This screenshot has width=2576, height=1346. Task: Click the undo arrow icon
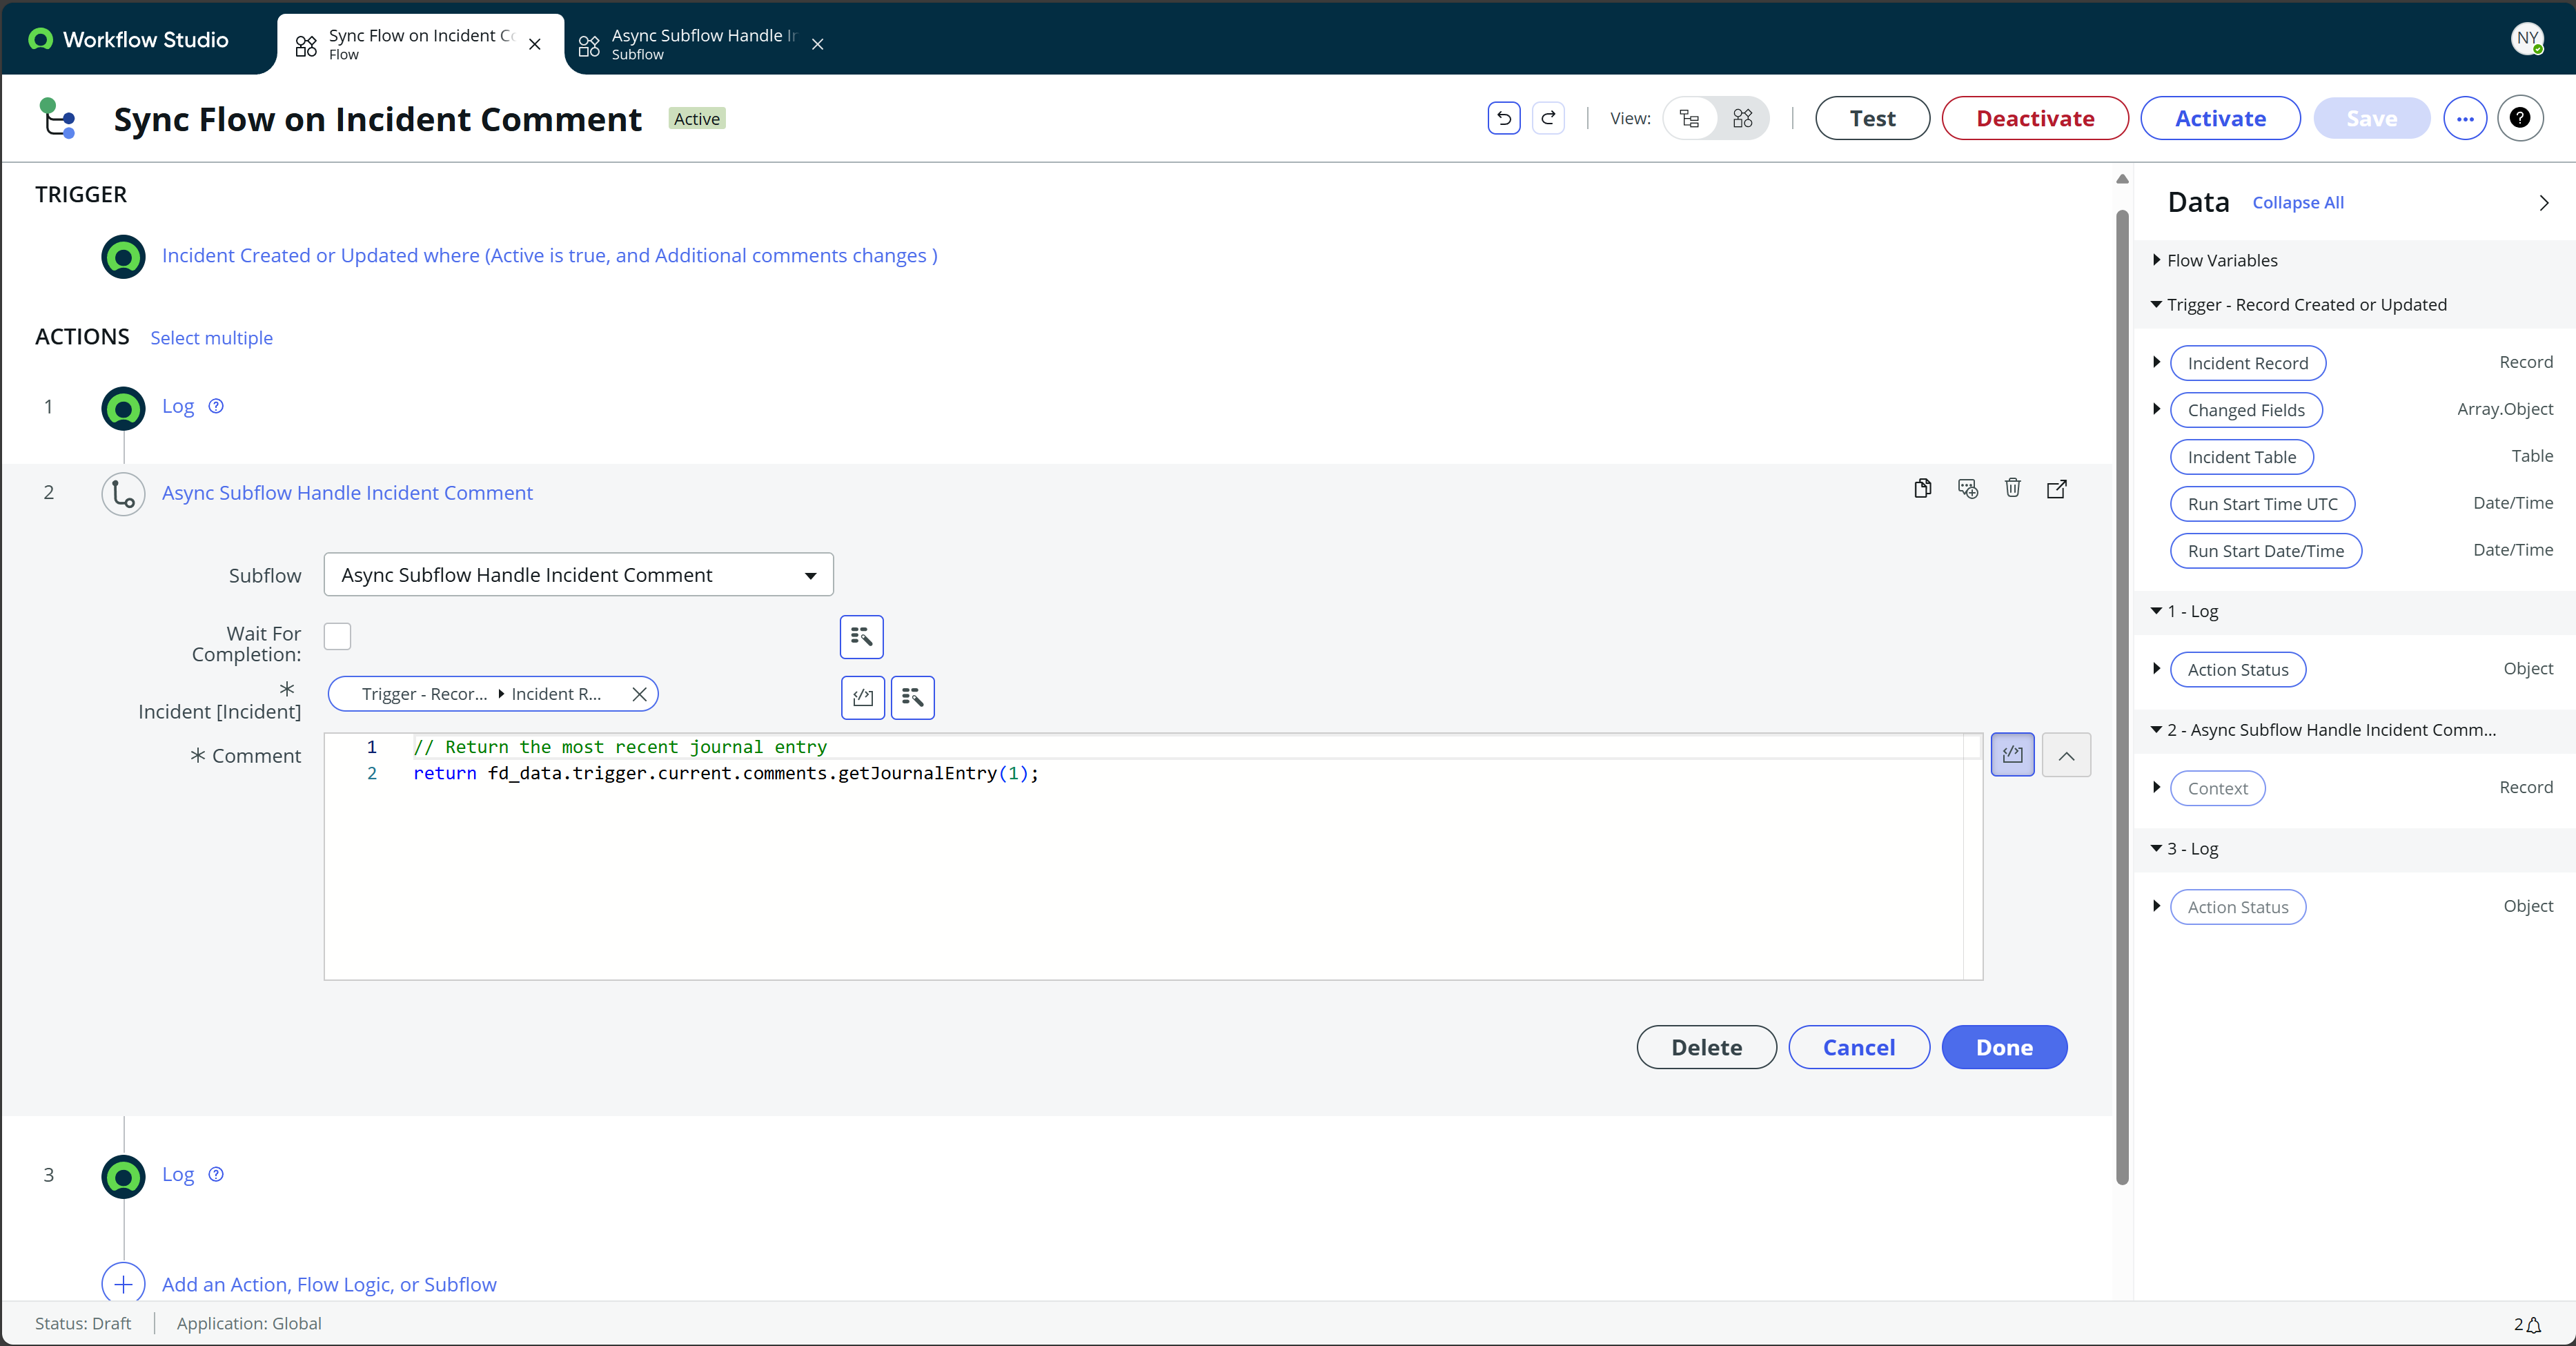click(x=1503, y=118)
